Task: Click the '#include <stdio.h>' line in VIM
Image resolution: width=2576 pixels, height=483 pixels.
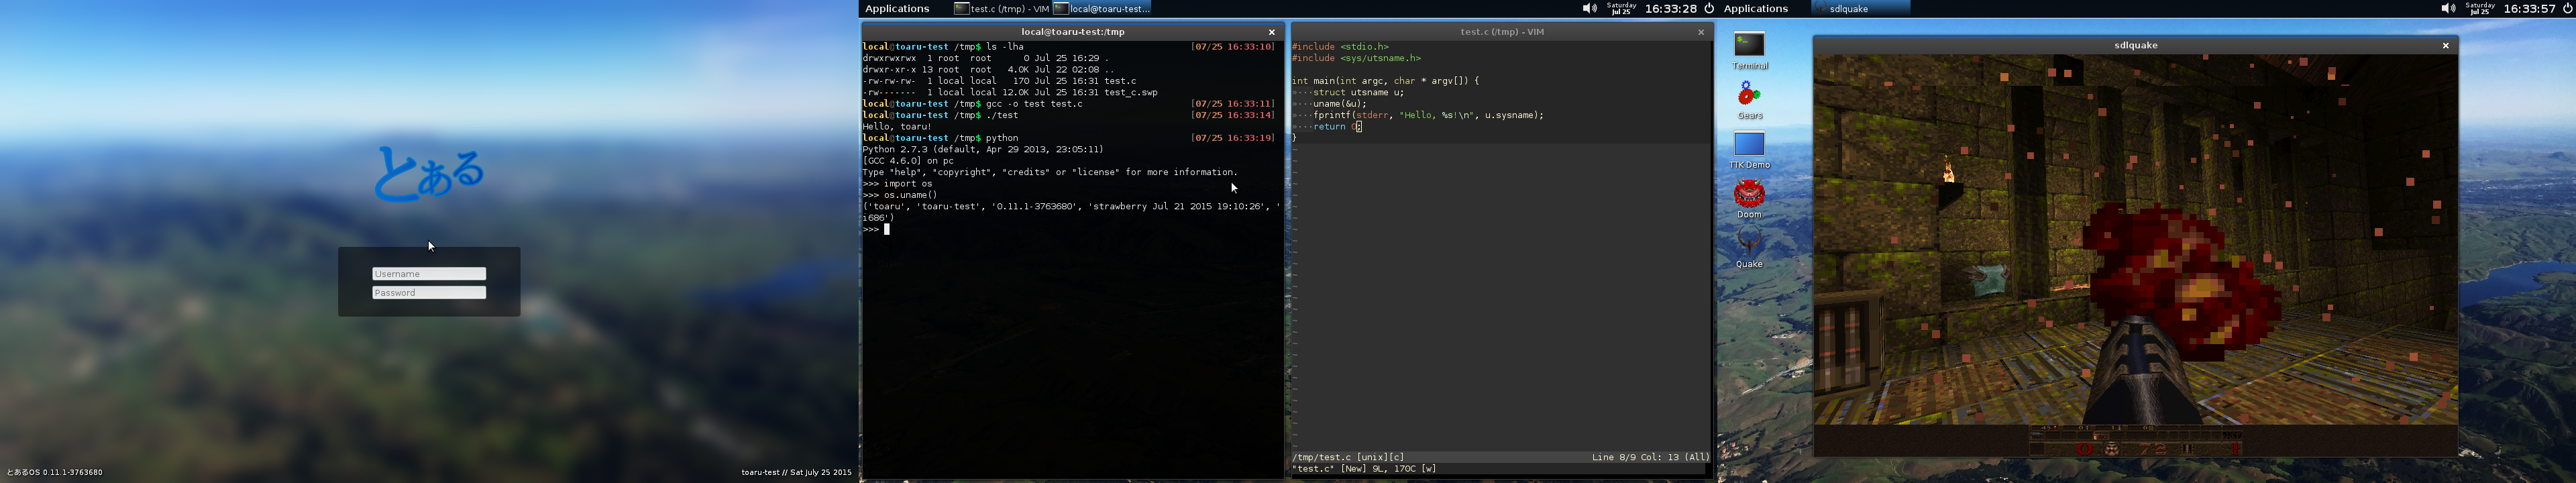Action: pos(1340,47)
